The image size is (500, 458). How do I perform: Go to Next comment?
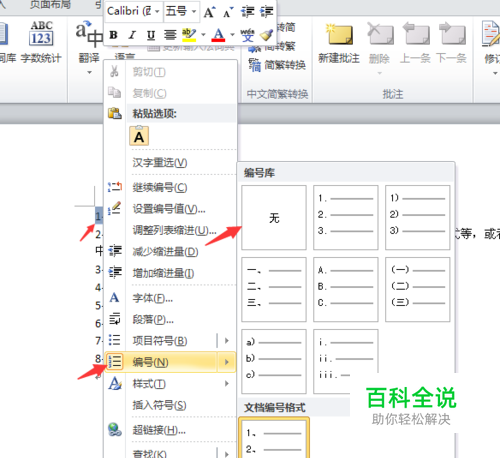[x=452, y=43]
